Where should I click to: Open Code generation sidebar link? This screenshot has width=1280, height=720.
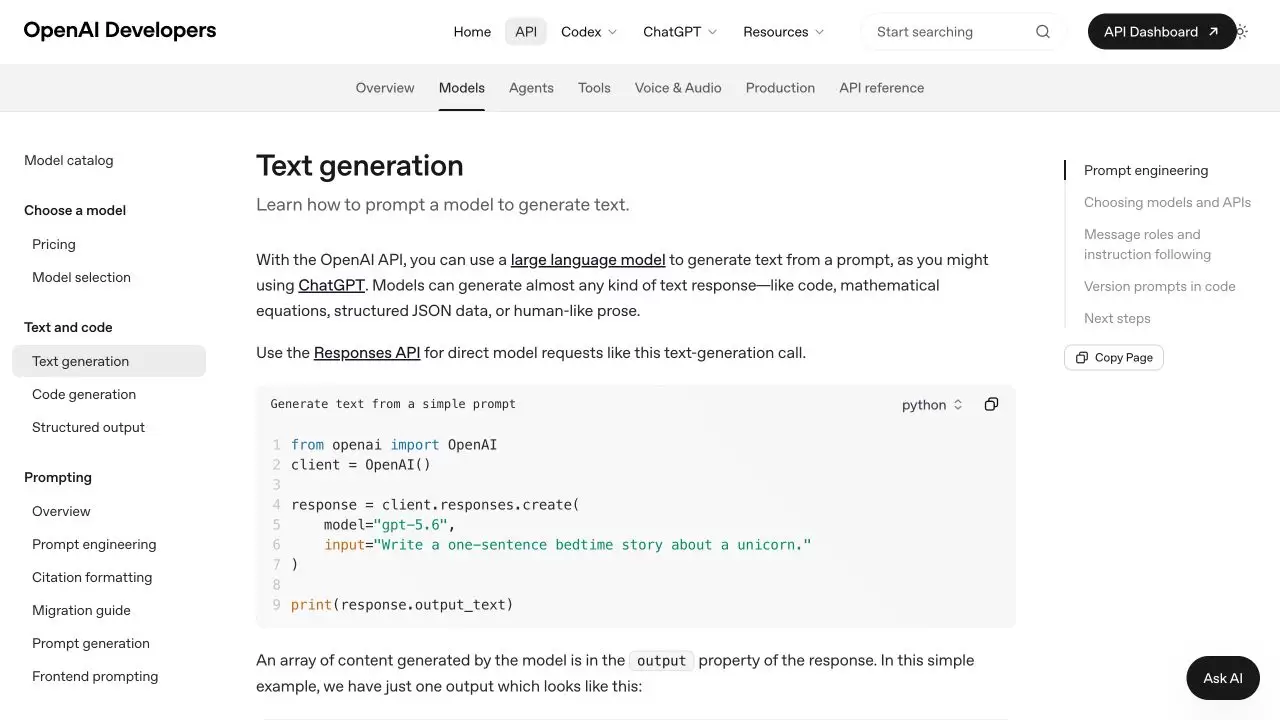84,394
